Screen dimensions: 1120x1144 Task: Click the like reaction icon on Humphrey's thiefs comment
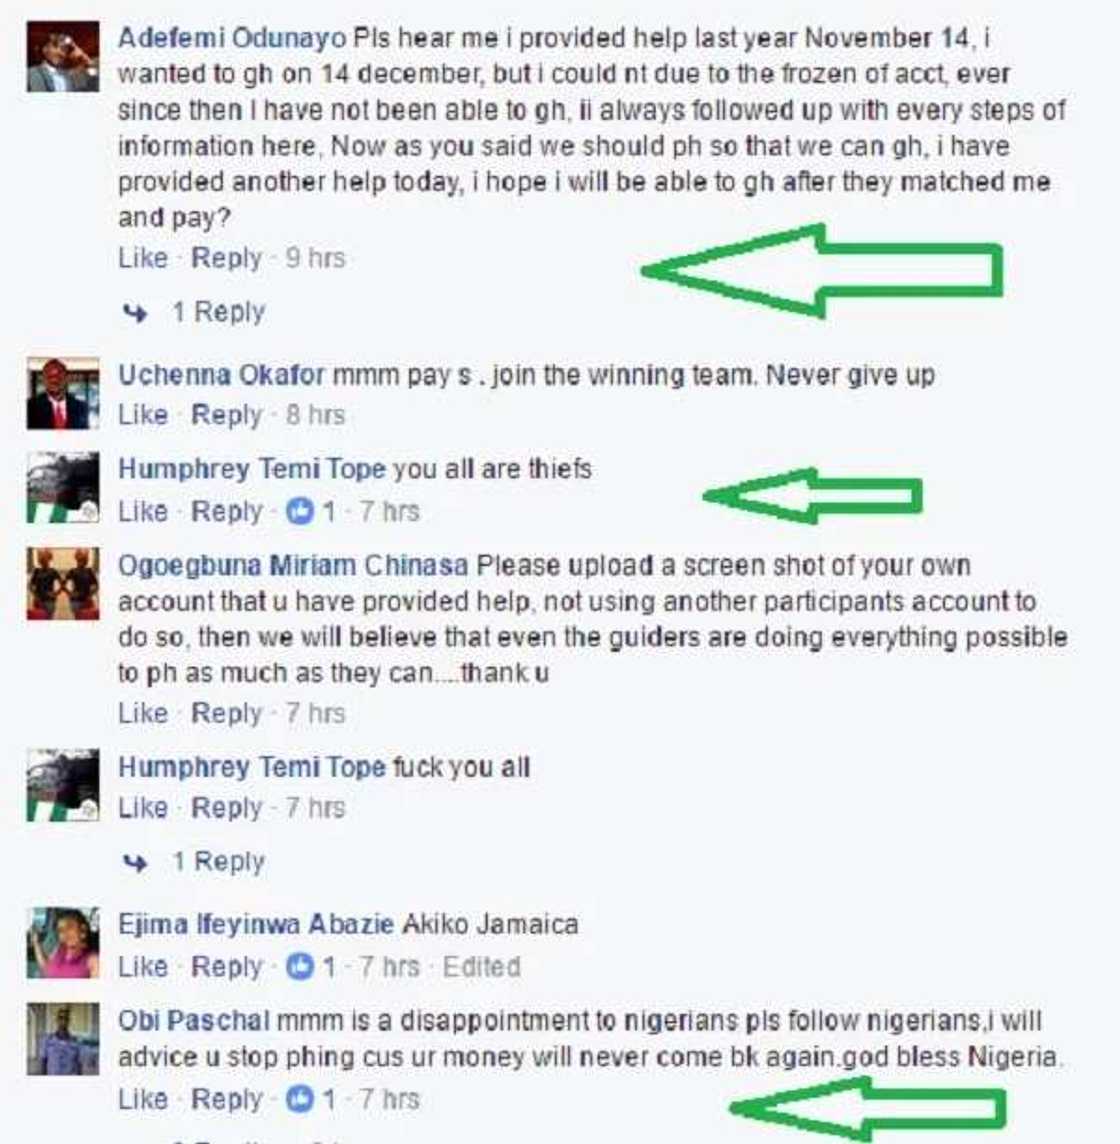pyautogui.click(x=299, y=511)
